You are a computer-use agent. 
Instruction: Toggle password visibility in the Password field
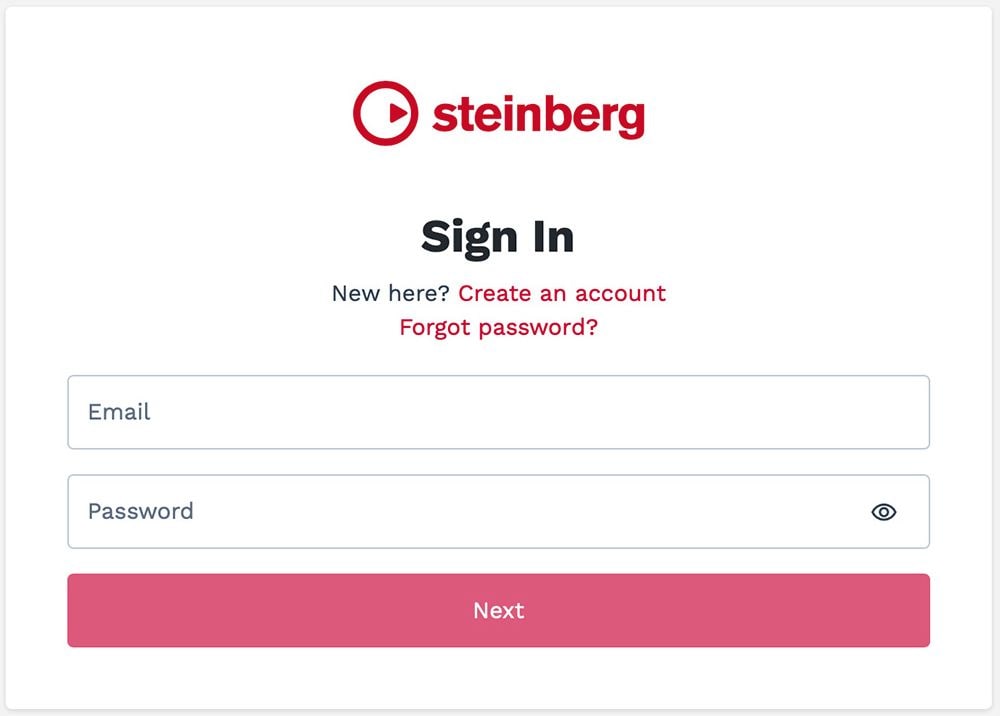pos(883,512)
